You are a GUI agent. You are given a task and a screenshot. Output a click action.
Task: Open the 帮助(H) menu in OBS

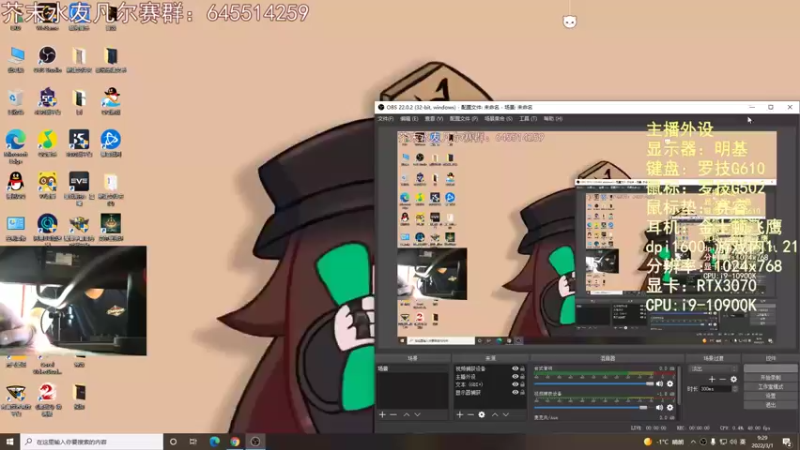tap(553, 119)
